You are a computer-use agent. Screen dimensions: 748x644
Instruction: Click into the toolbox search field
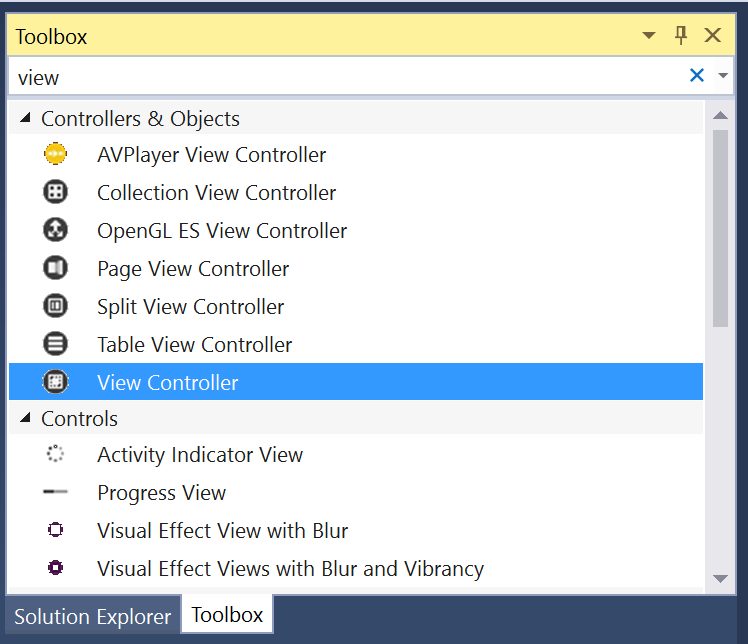348,76
